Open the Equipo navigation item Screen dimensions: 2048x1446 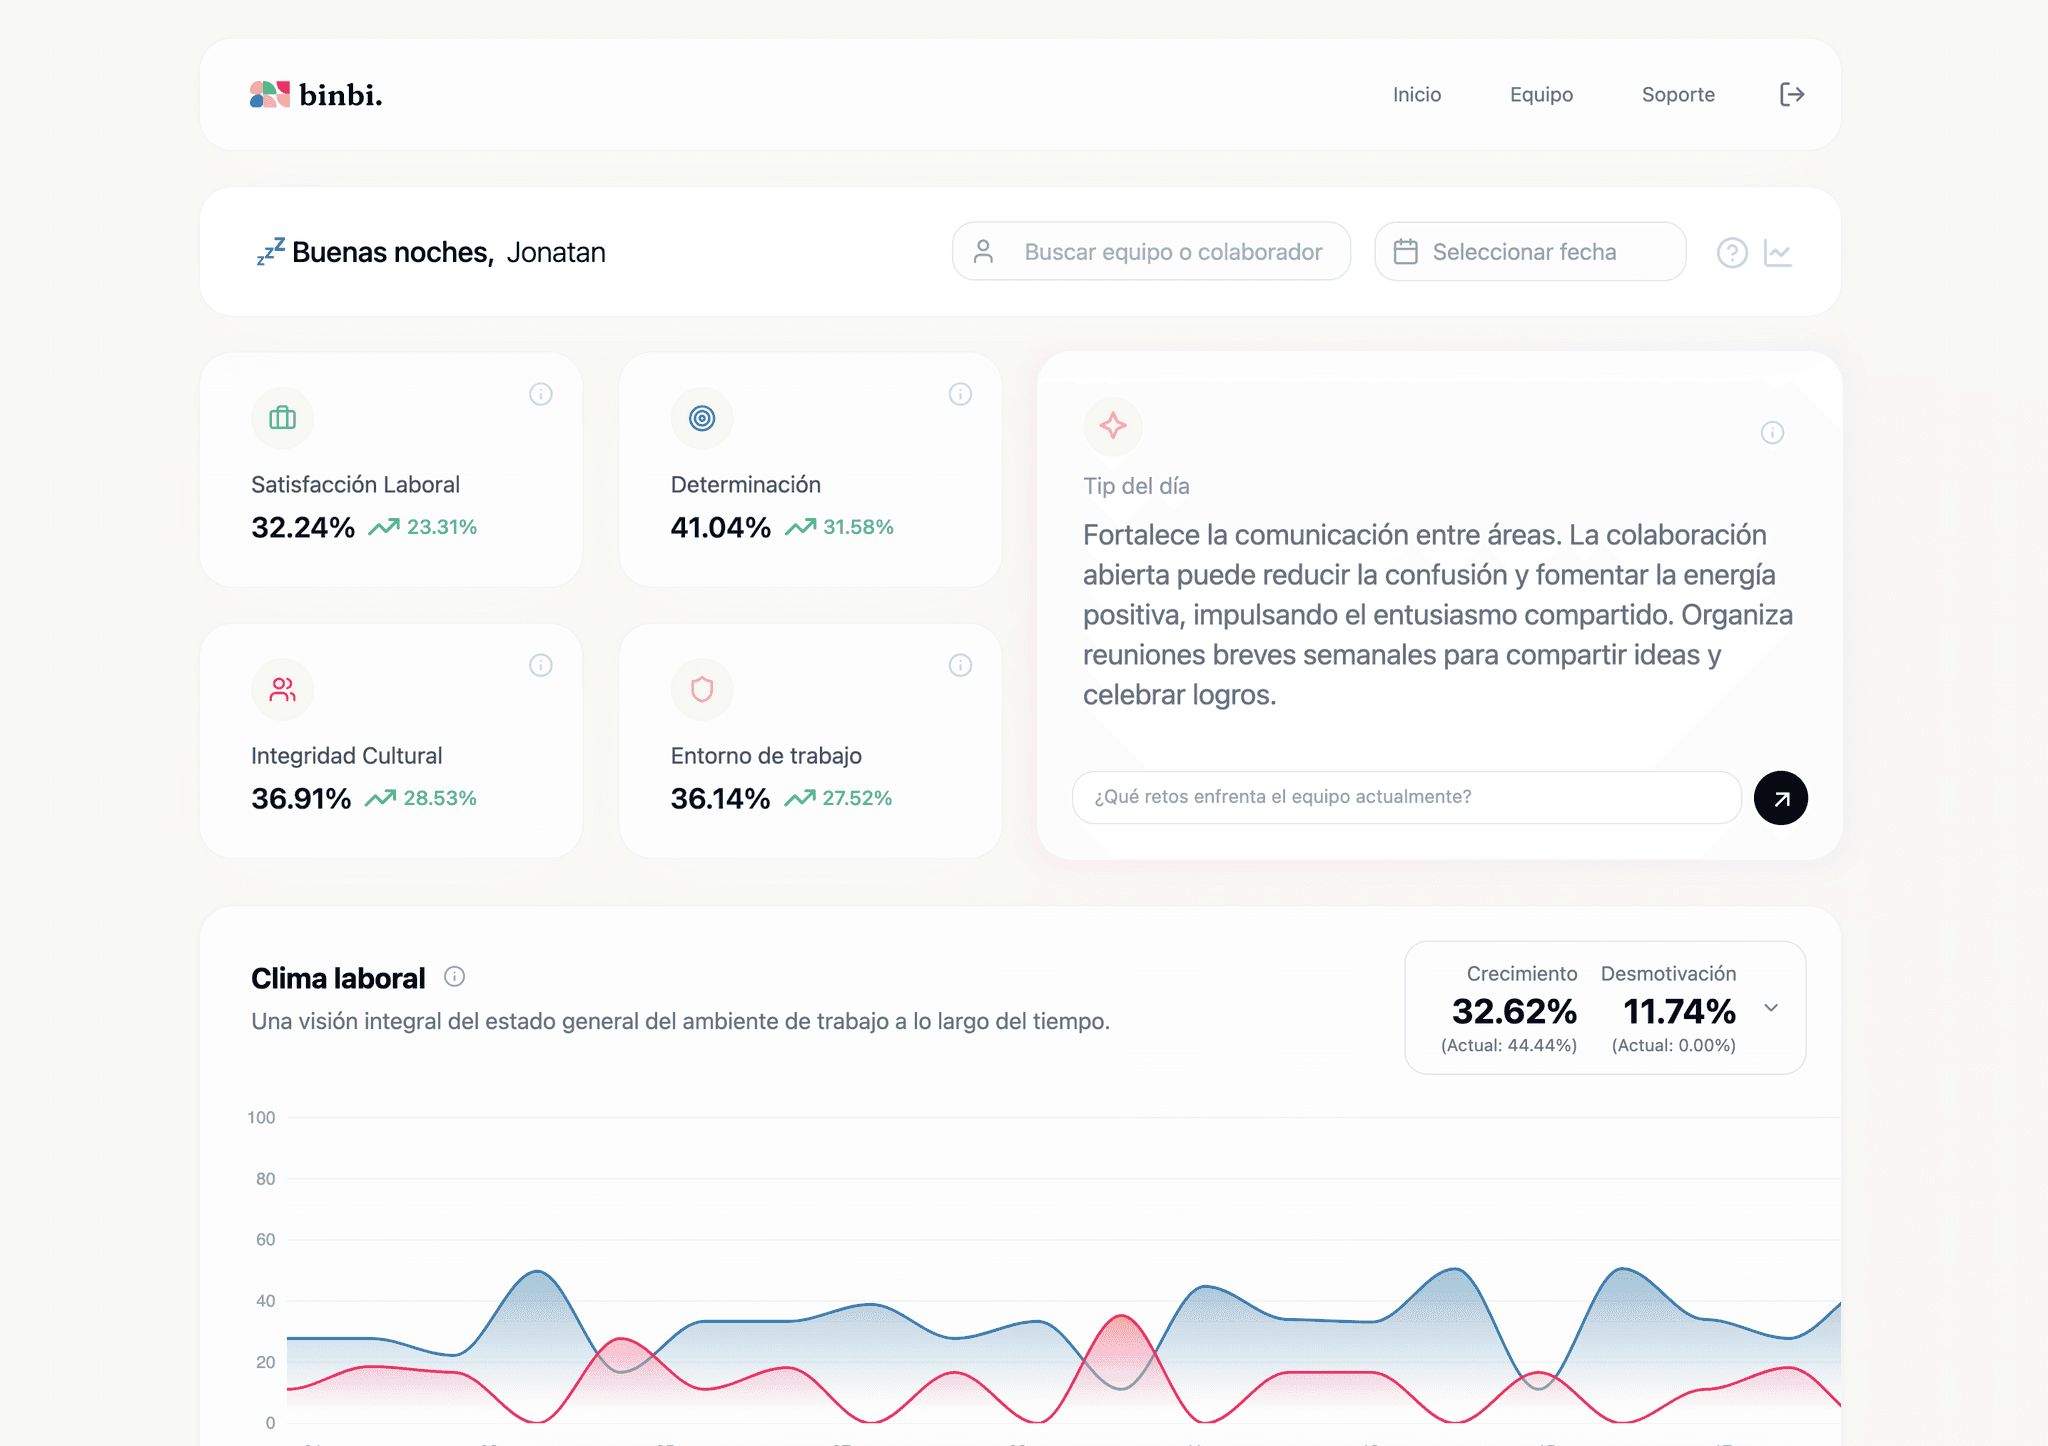coord(1541,95)
